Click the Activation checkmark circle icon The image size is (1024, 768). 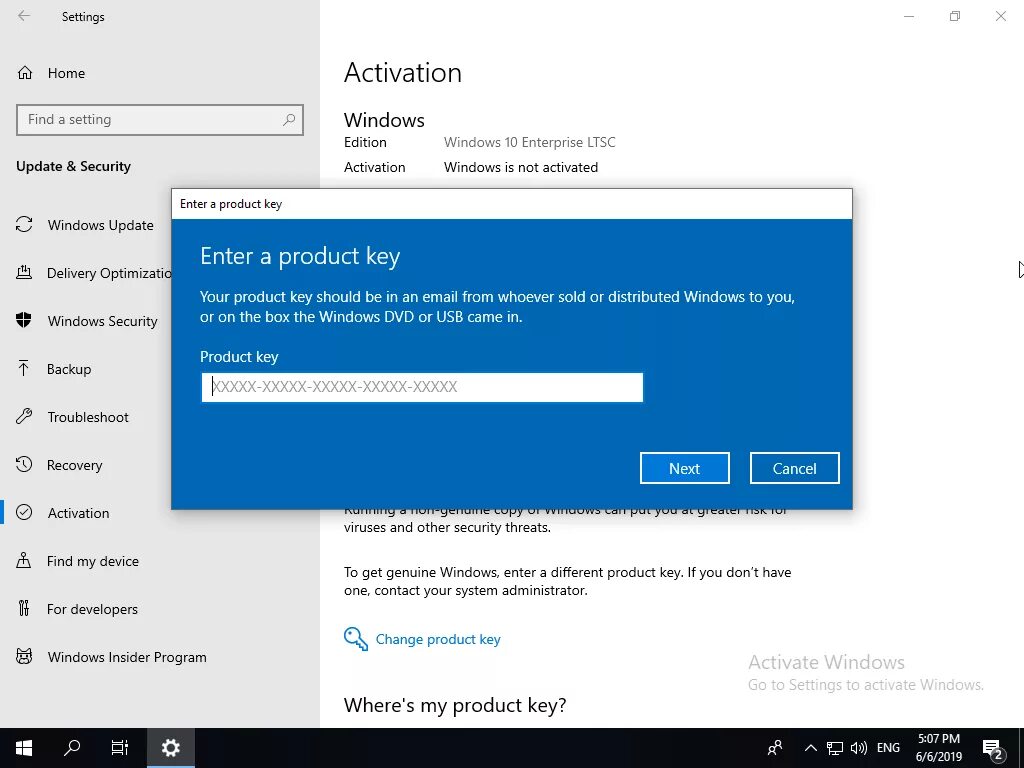point(24,513)
